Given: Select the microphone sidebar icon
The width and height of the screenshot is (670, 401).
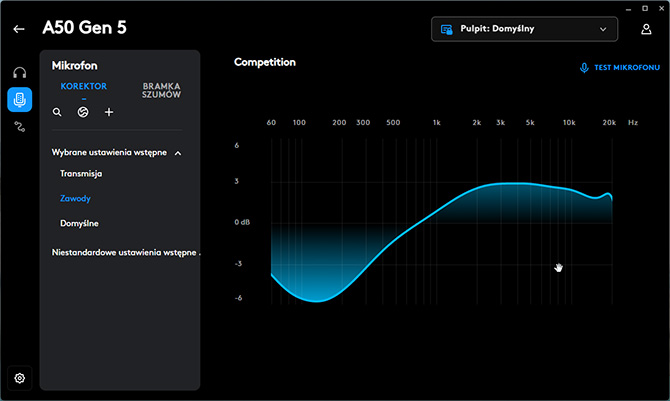Looking at the screenshot, I should [x=20, y=100].
